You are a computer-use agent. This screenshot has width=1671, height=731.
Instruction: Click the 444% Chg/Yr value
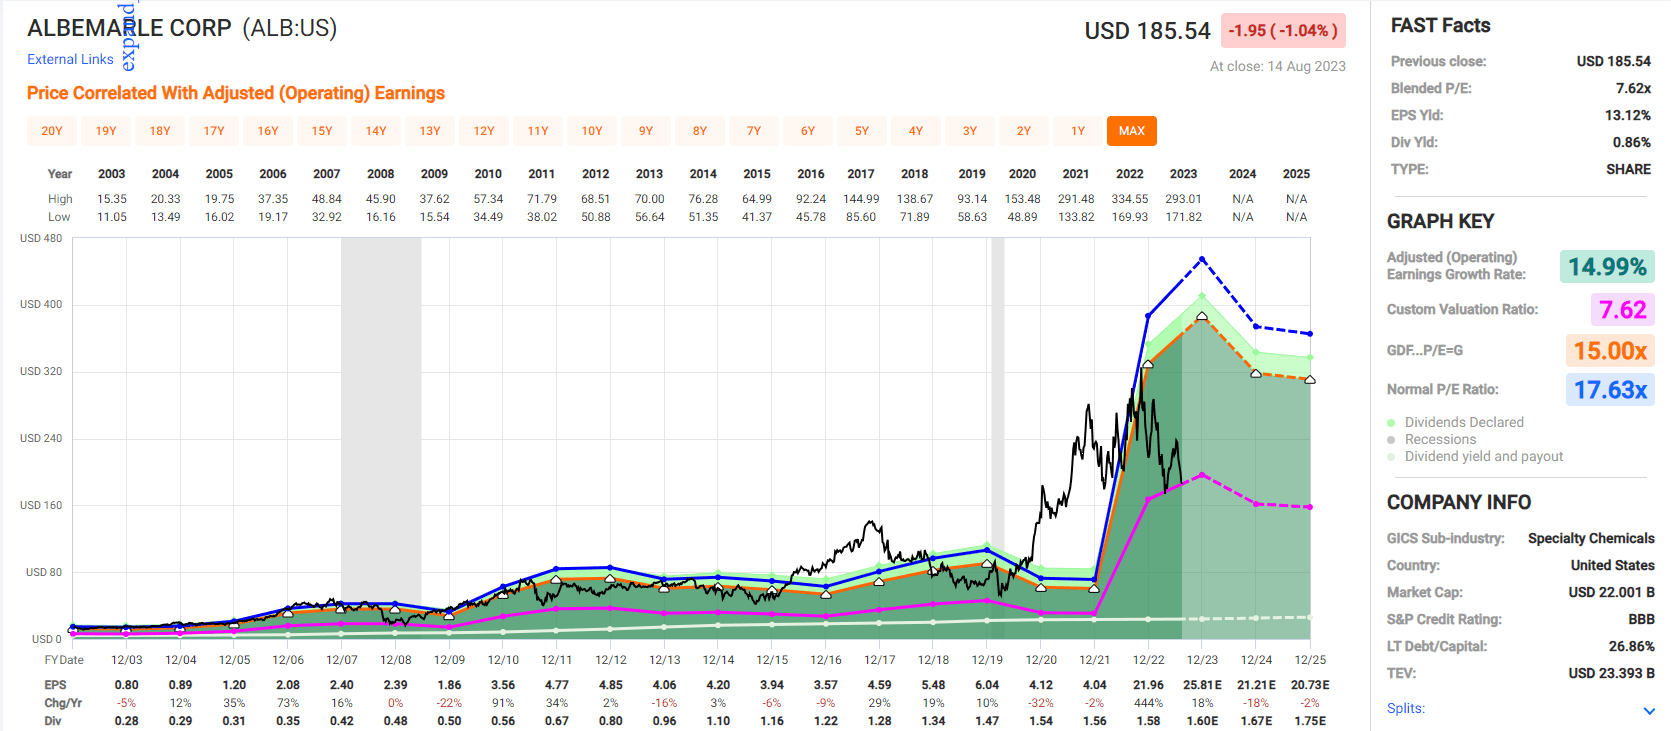tap(1148, 703)
